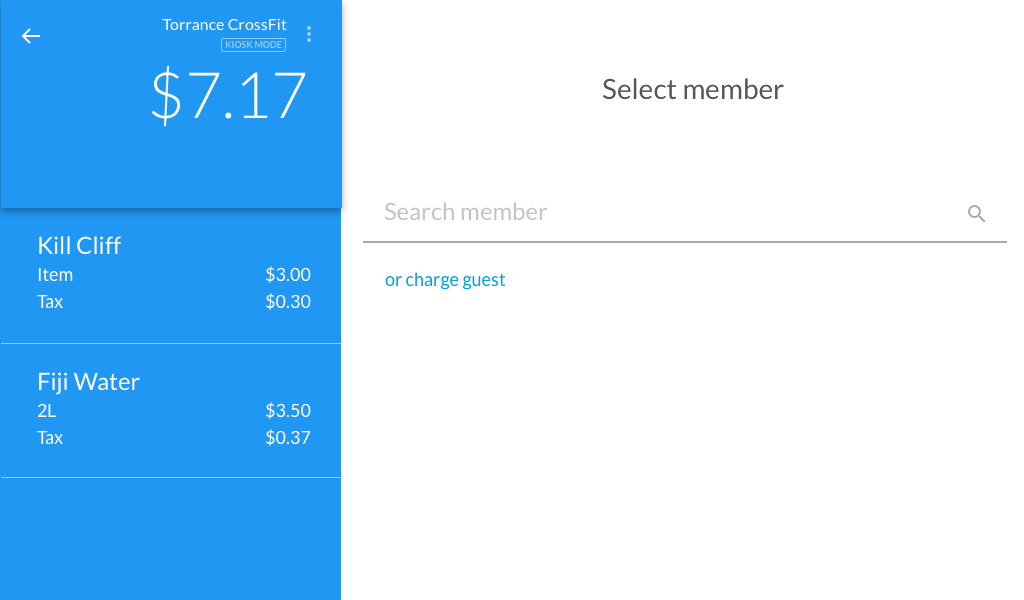Screen dimensions: 1024x600
Task: Click the Select member heading
Action: pyautogui.click(x=692, y=90)
